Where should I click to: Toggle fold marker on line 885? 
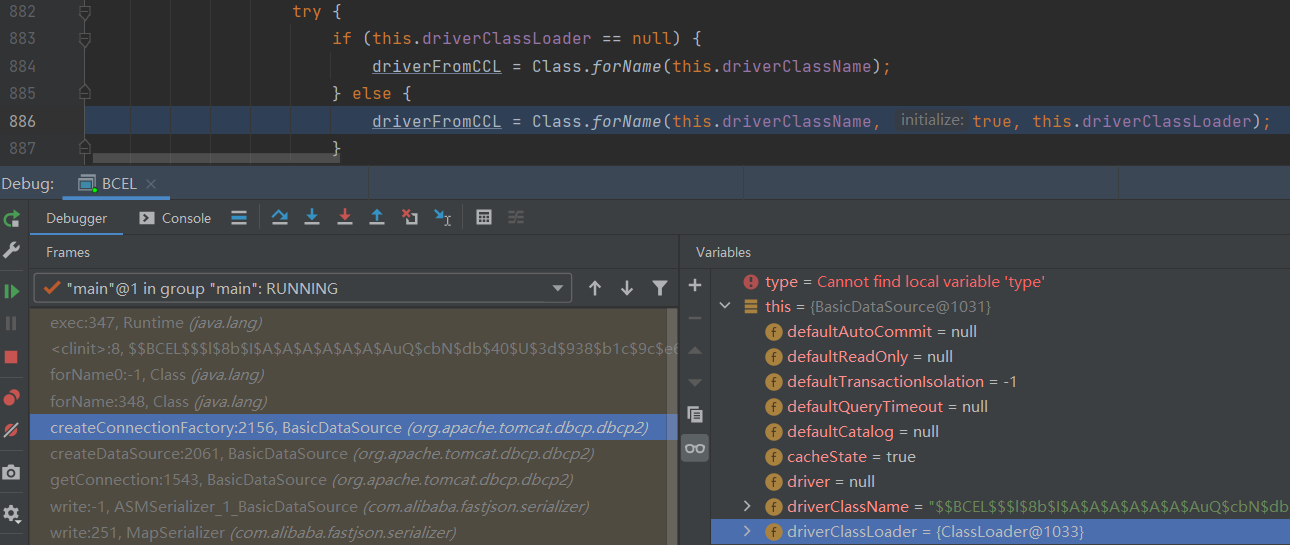click(x=85, y=92)
